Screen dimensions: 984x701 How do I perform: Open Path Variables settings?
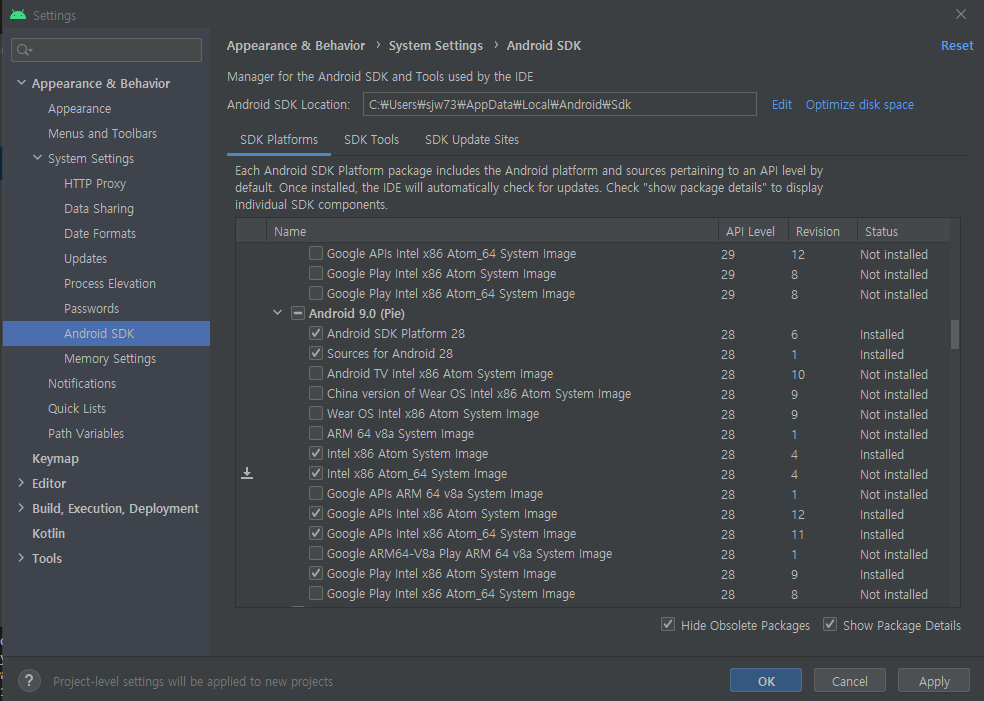coord(86,434)
